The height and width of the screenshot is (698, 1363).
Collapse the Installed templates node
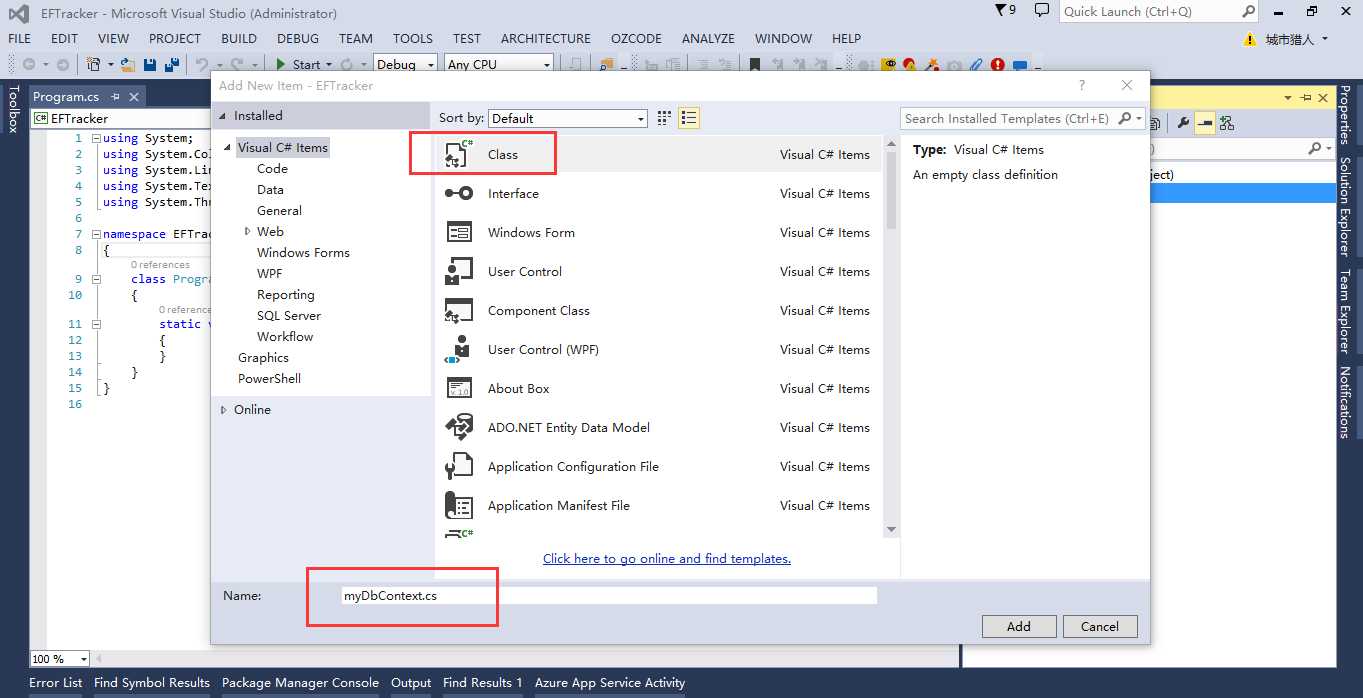[x=223, y=116]
